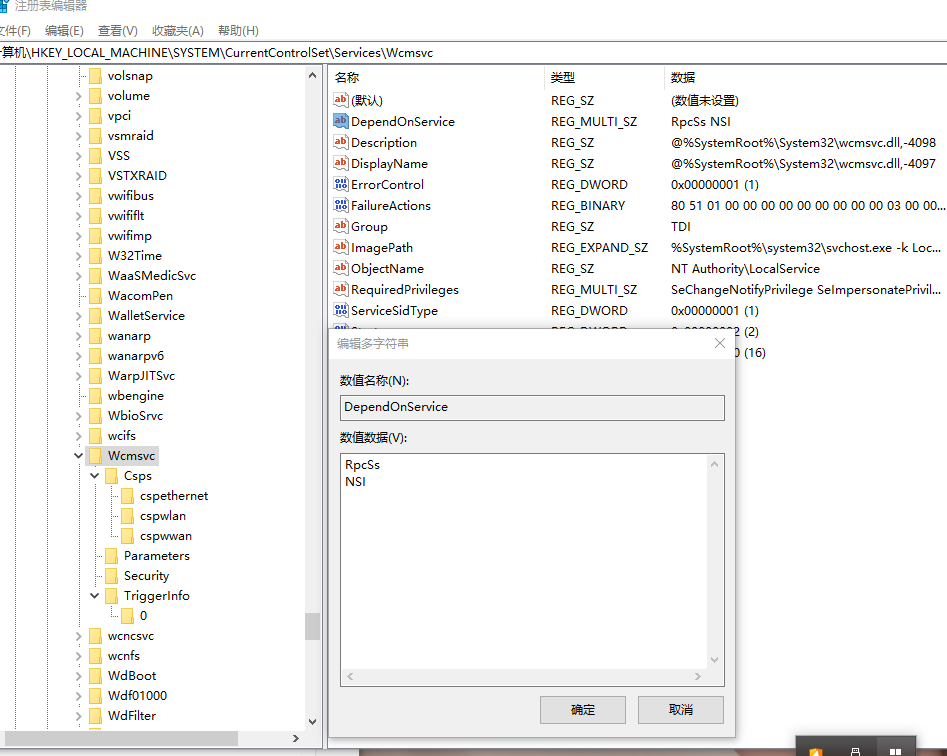The image size is (947, 756).
Task: Open the 帮助(H) menu
Action: pos(238,31)
